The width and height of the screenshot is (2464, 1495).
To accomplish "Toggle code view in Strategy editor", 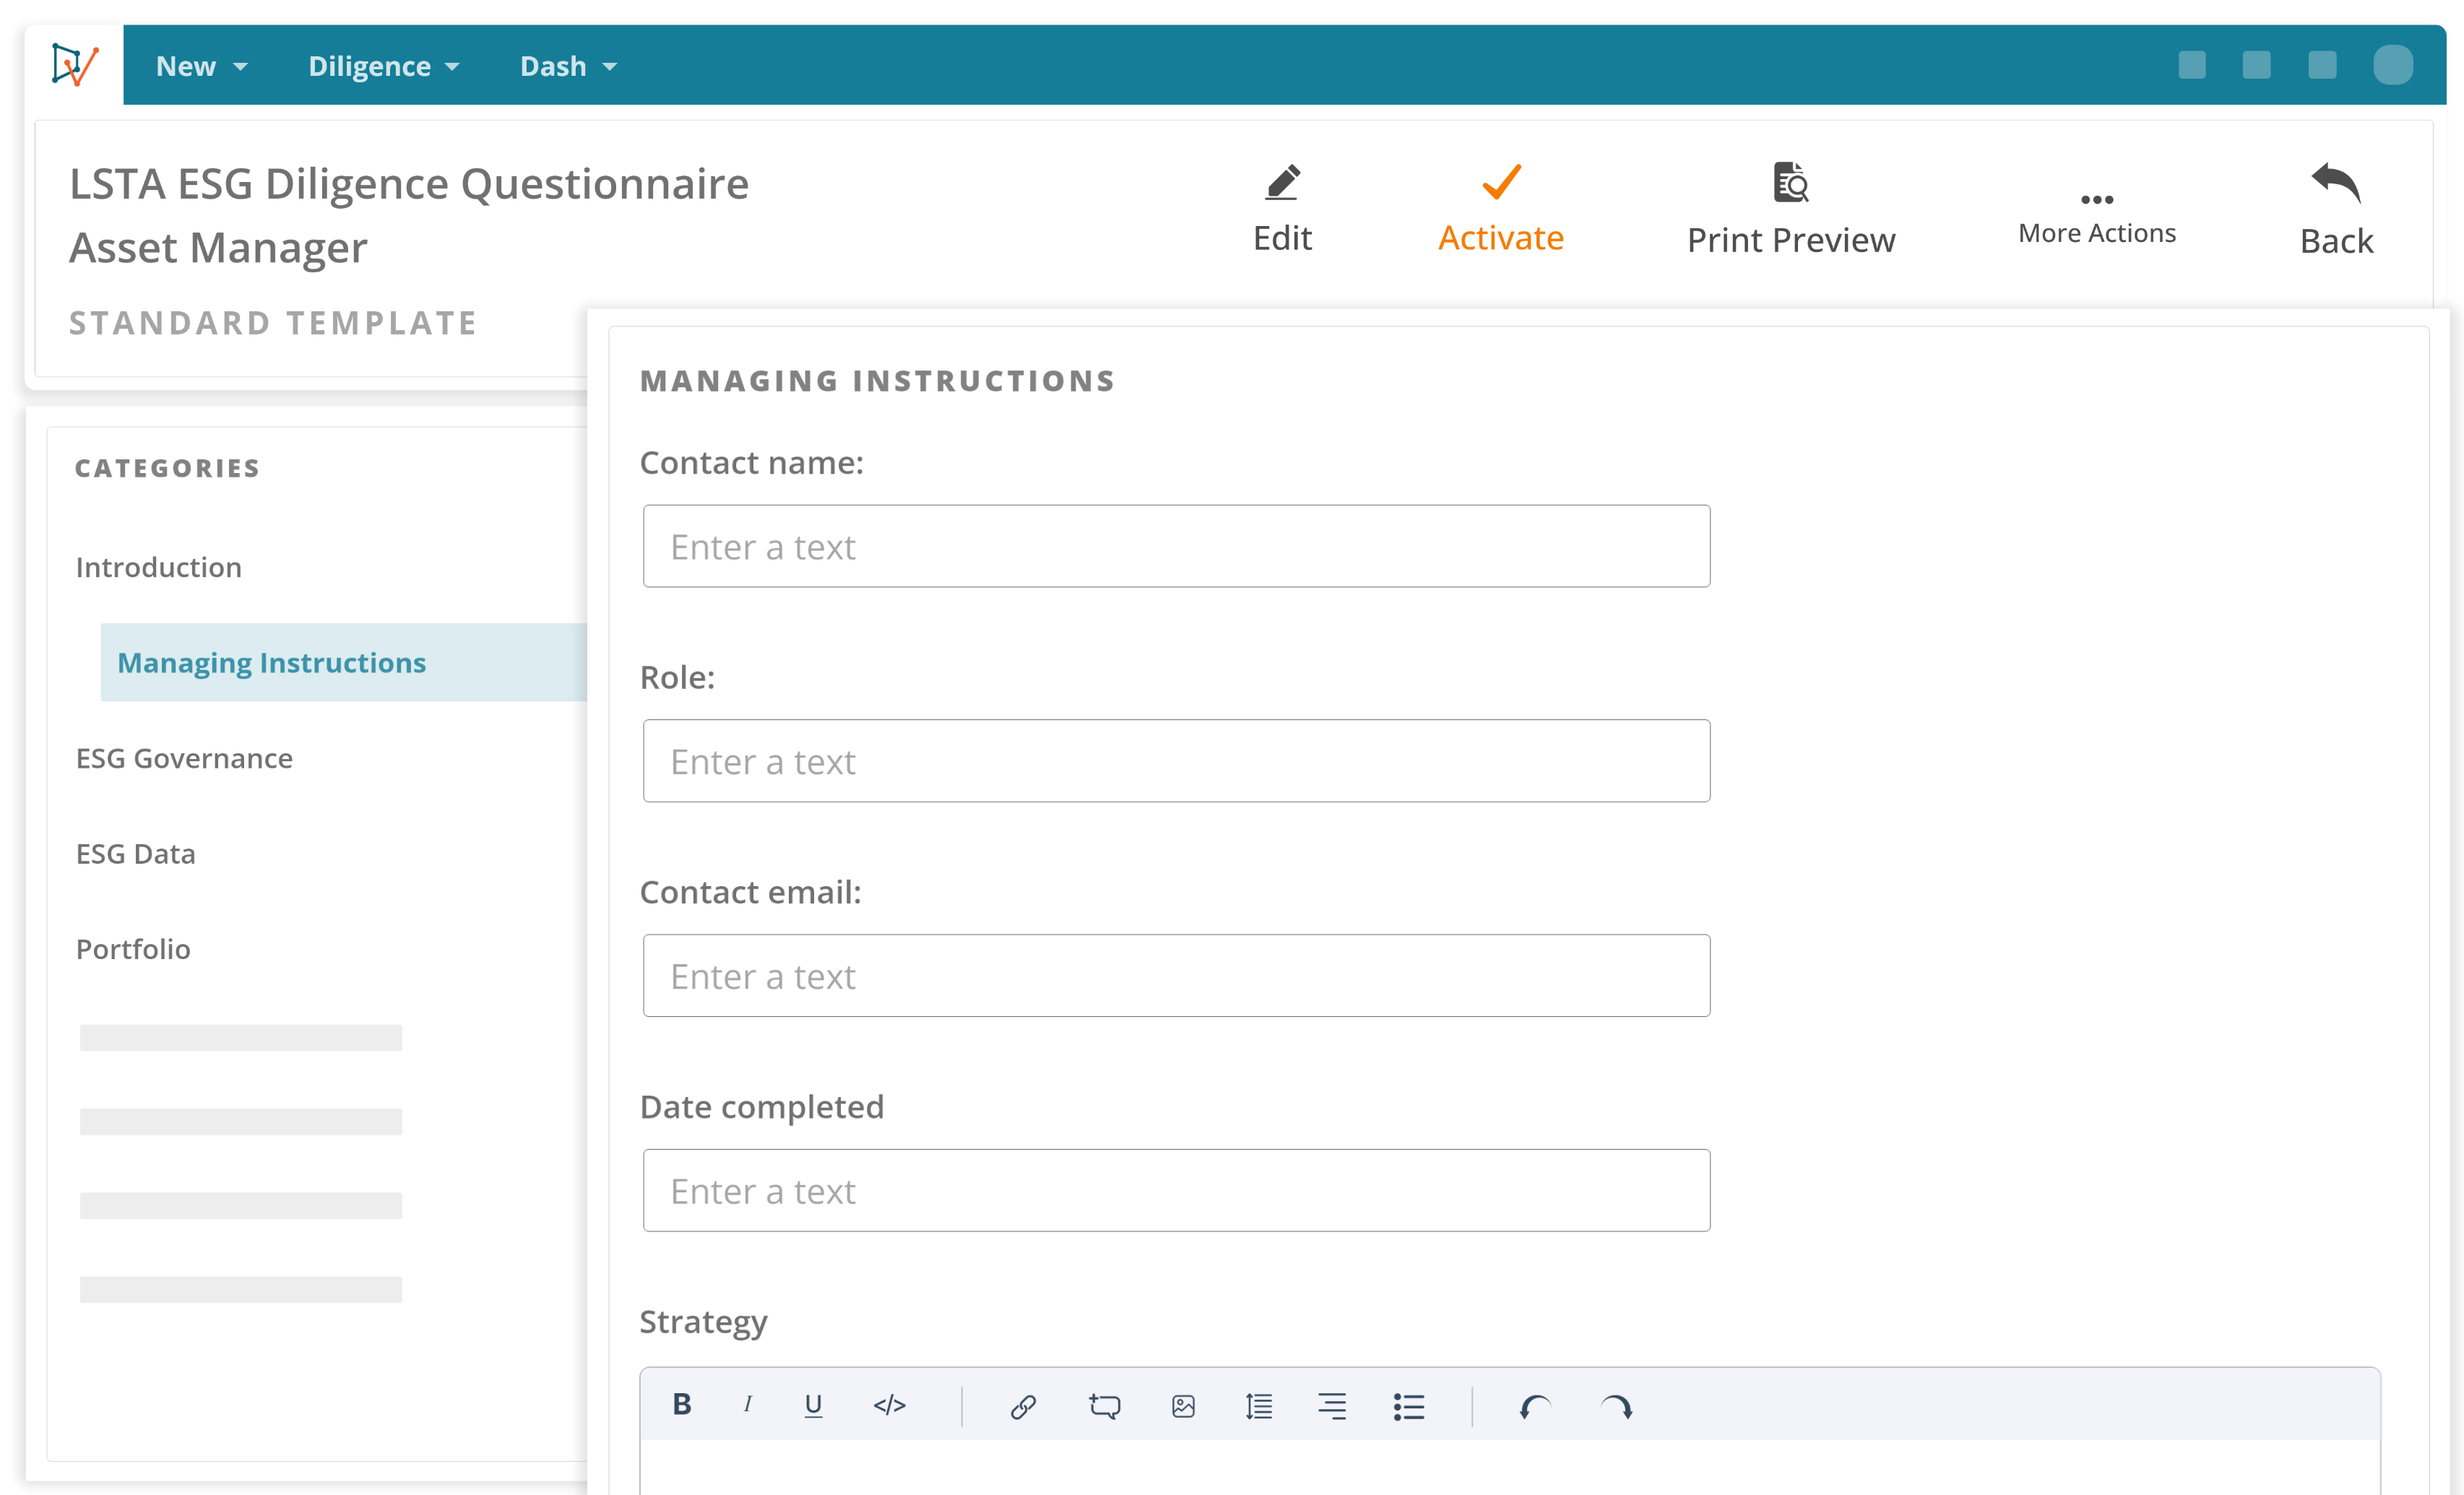I will [889, 1406].
